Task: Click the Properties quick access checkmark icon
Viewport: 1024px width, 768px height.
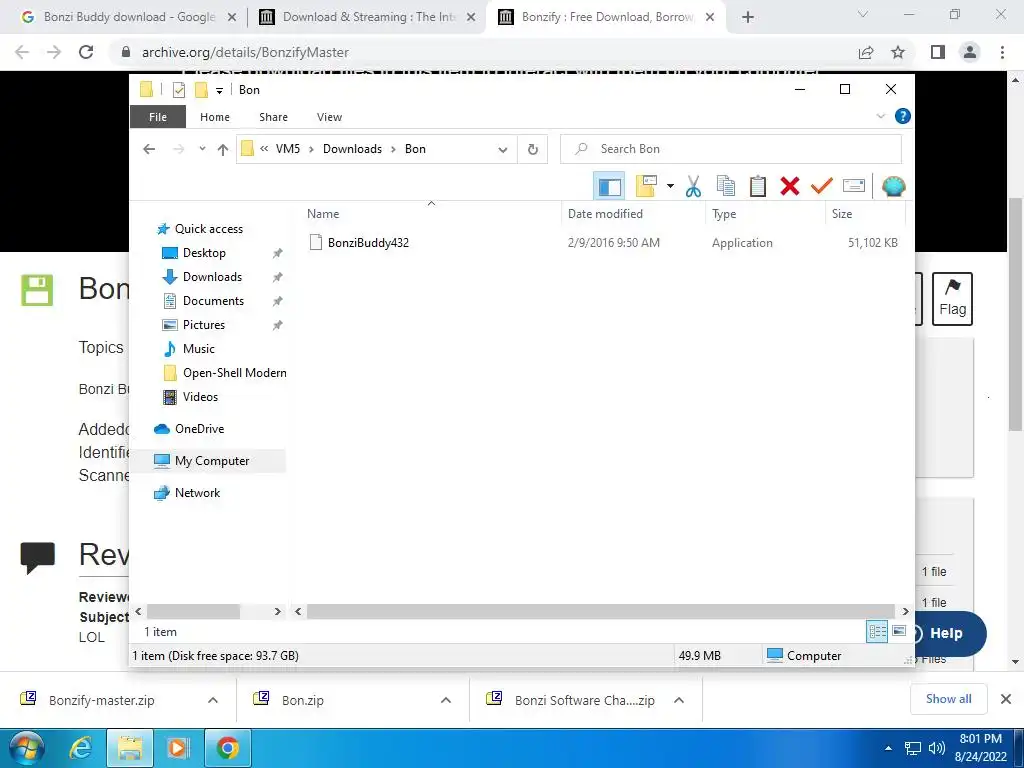Action: click(179, 89)
